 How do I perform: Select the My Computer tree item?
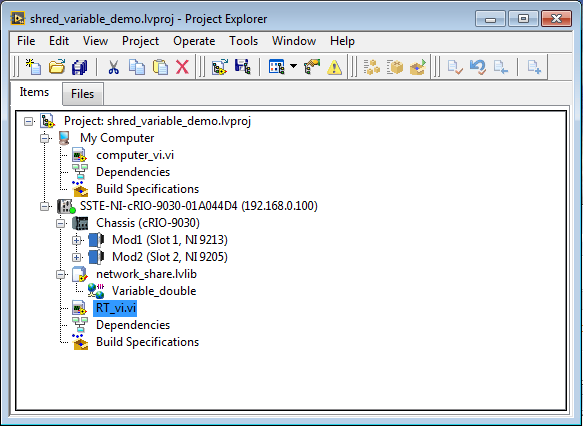[117, 138]
